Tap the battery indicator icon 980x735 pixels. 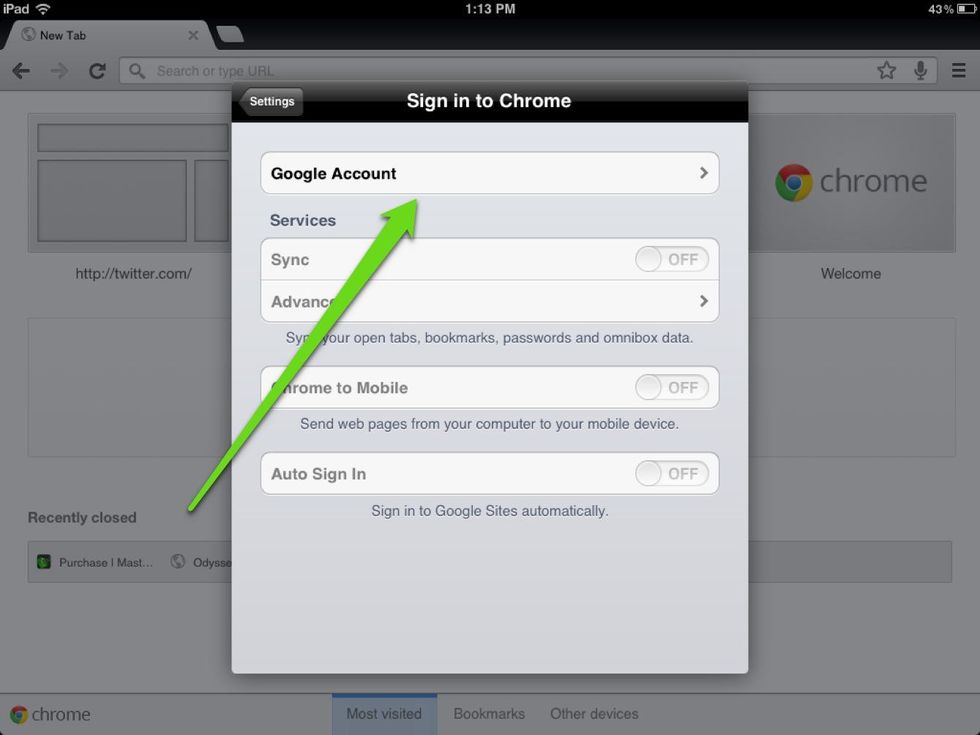pos(966,9)
